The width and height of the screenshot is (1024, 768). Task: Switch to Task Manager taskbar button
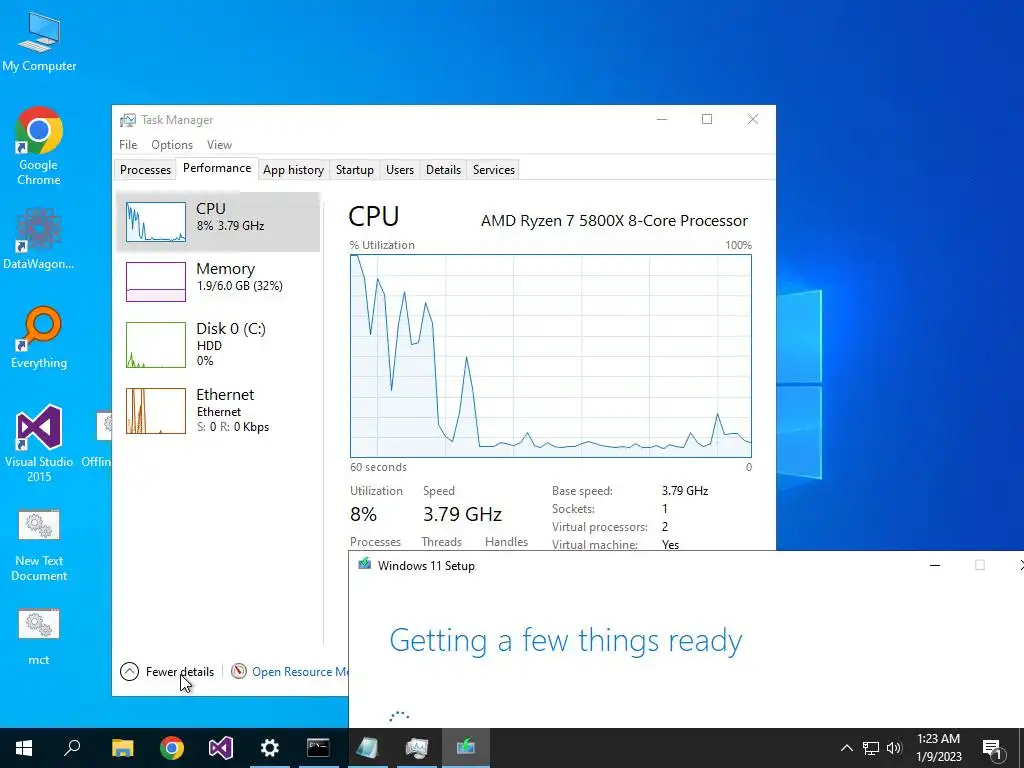coord(417,748)
